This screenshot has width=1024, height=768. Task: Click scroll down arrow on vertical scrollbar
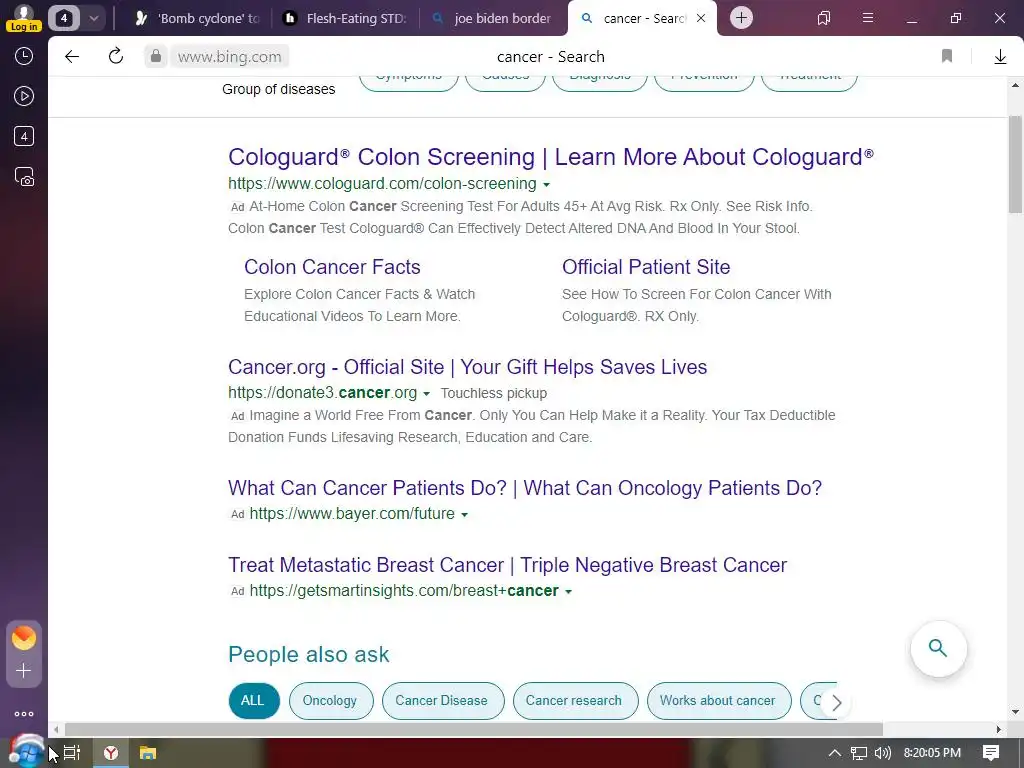tap(1015, 712)
